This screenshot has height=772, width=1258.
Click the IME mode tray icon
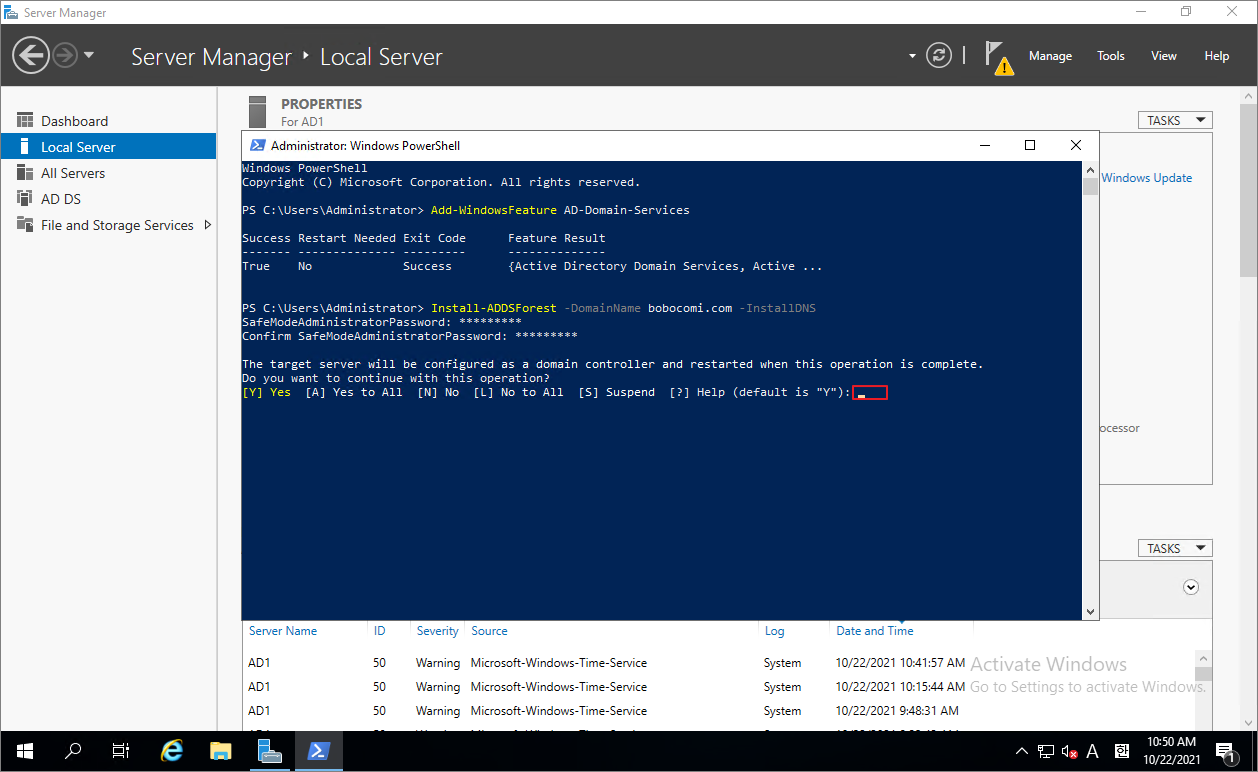pos(1122,751)
